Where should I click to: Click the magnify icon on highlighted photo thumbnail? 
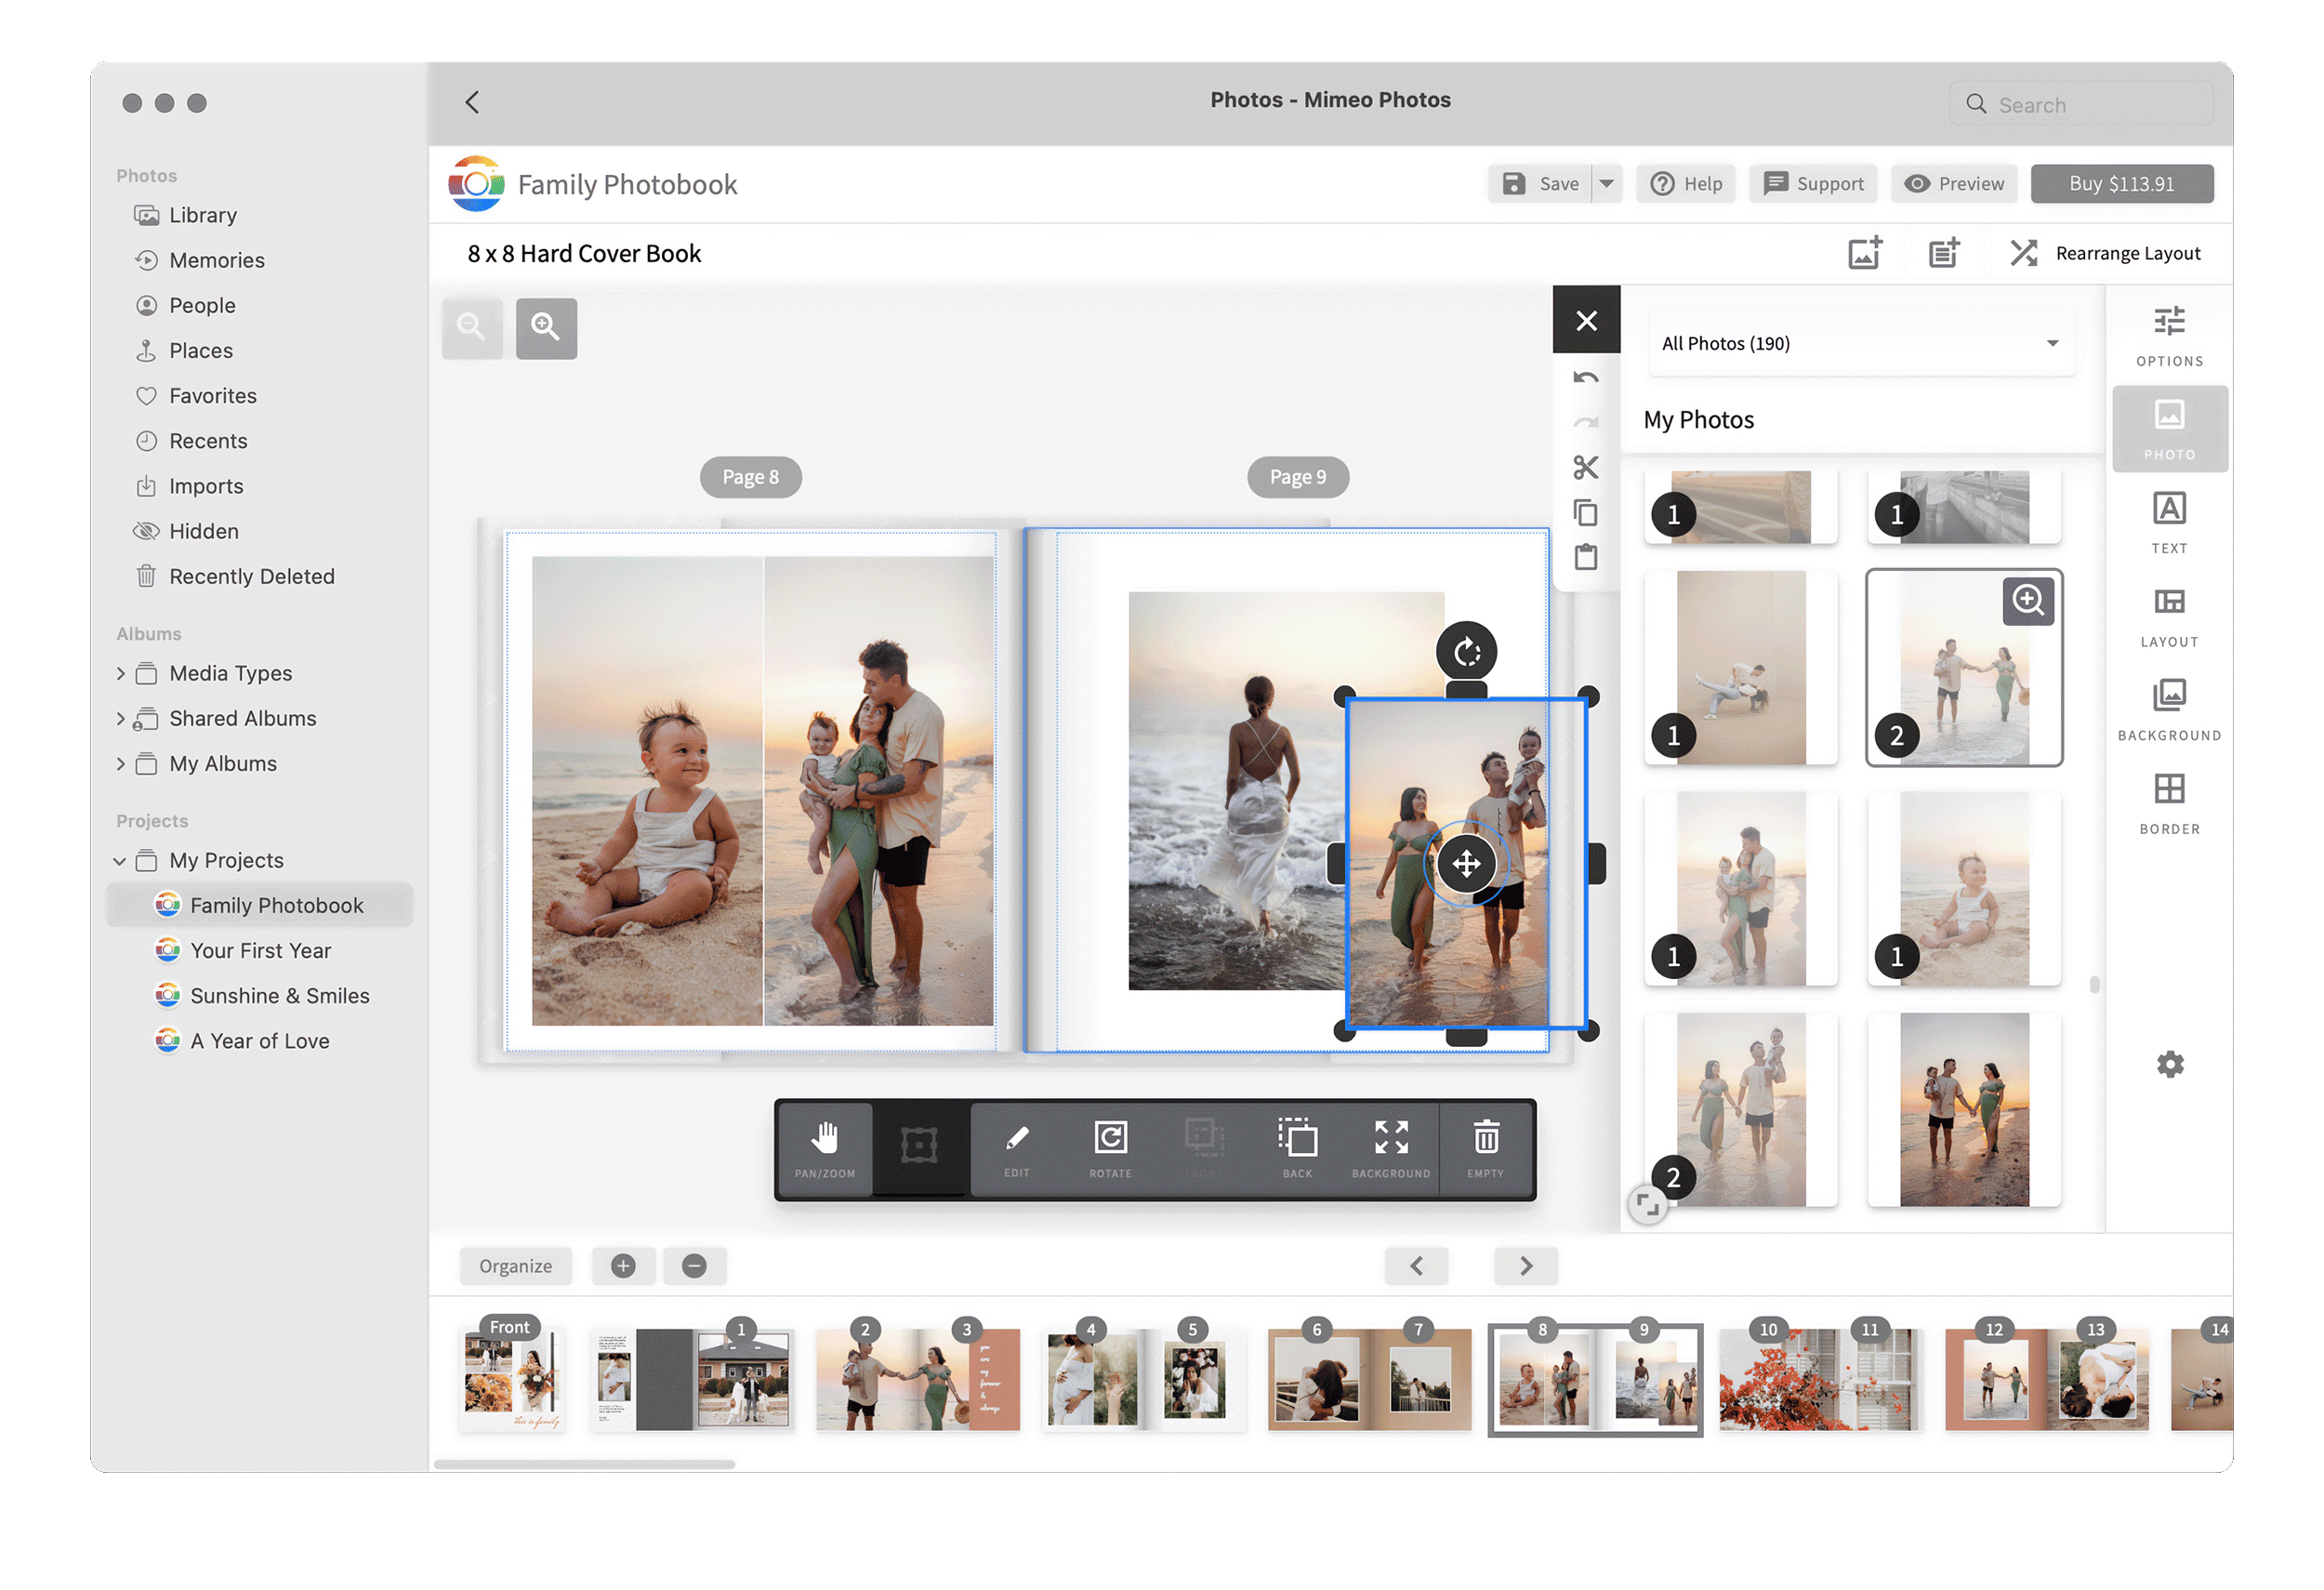coord(2028,600)
